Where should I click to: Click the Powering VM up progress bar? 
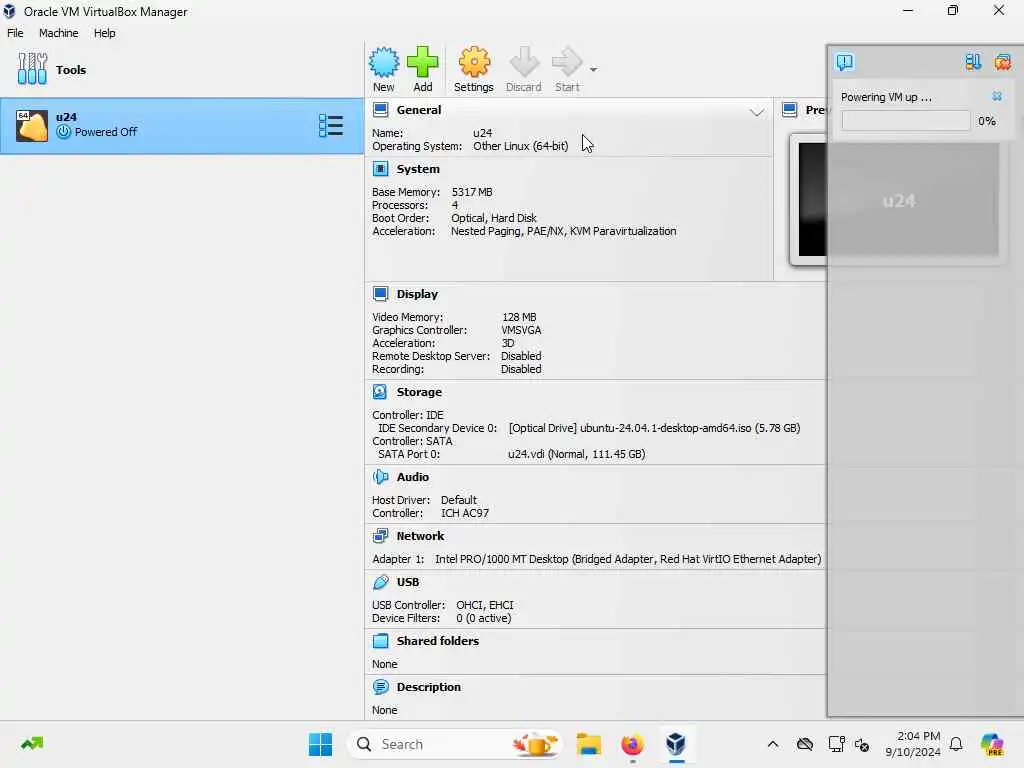click(x=905, y=121)
